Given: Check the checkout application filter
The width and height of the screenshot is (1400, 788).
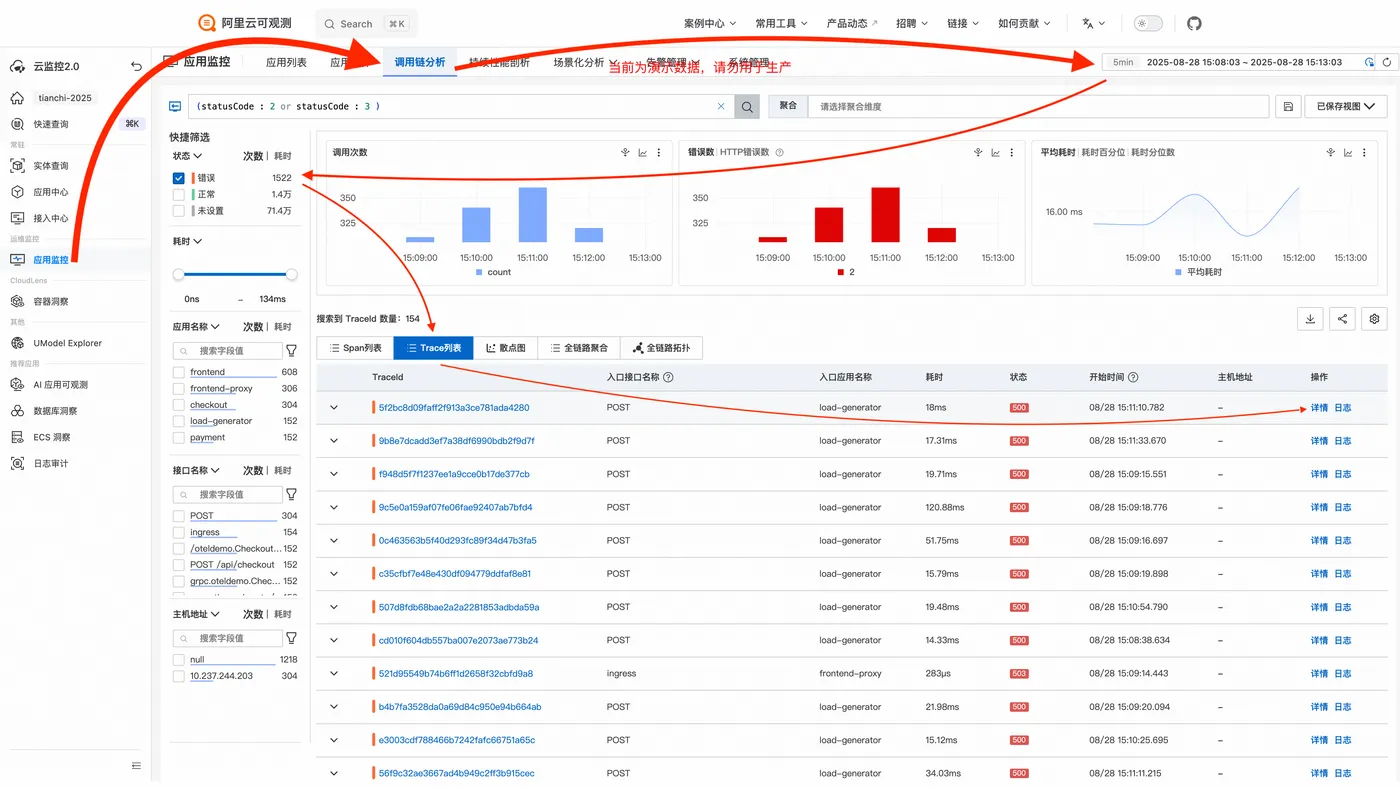Looking at the screenshot, I should tap(179, 405).
